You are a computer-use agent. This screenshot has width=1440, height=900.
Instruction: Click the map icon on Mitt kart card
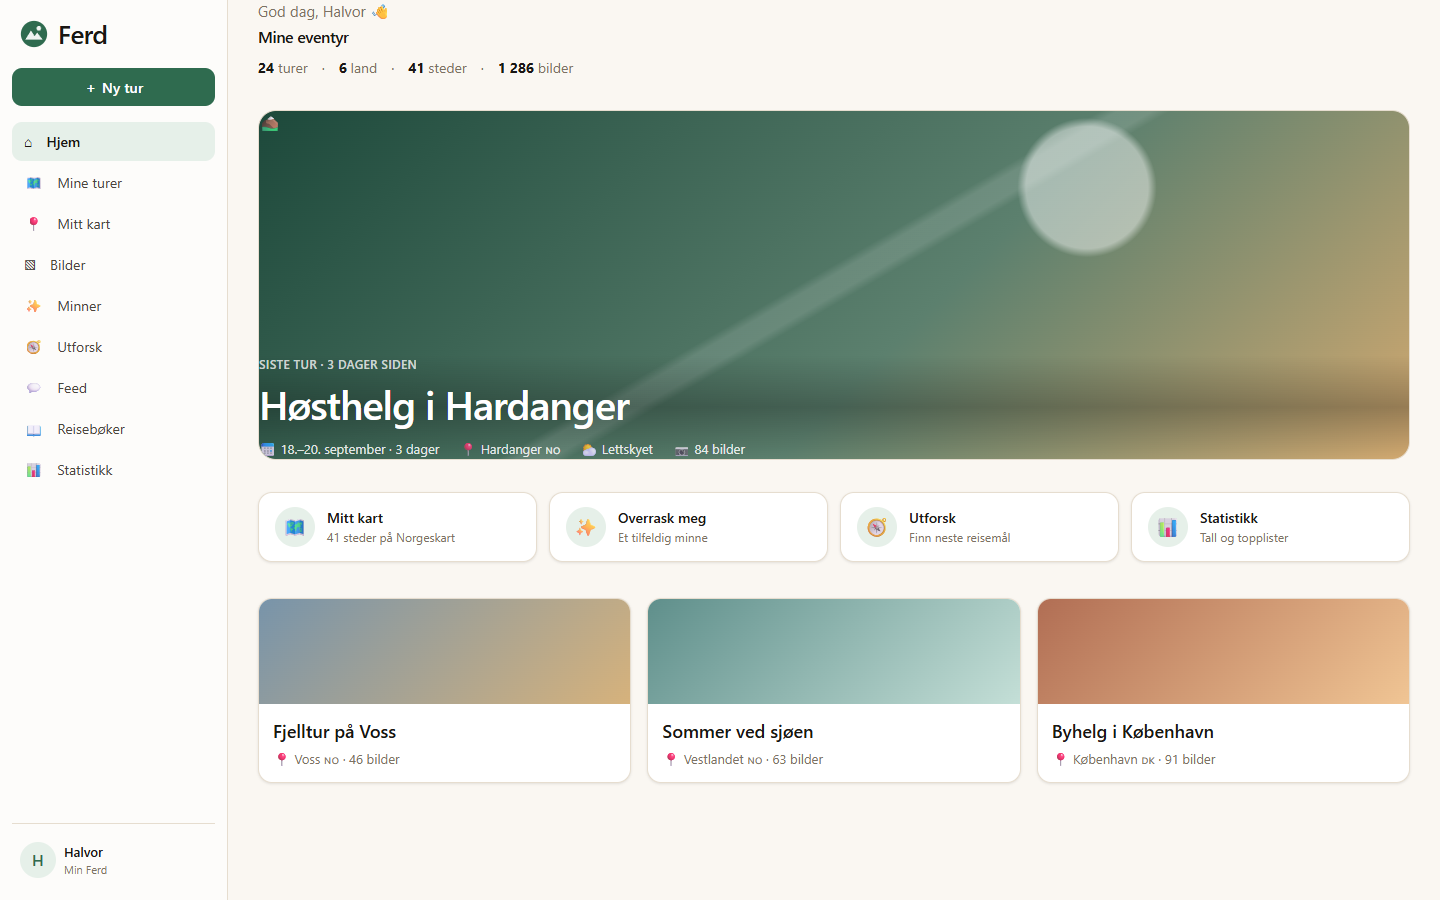point(295,527)
